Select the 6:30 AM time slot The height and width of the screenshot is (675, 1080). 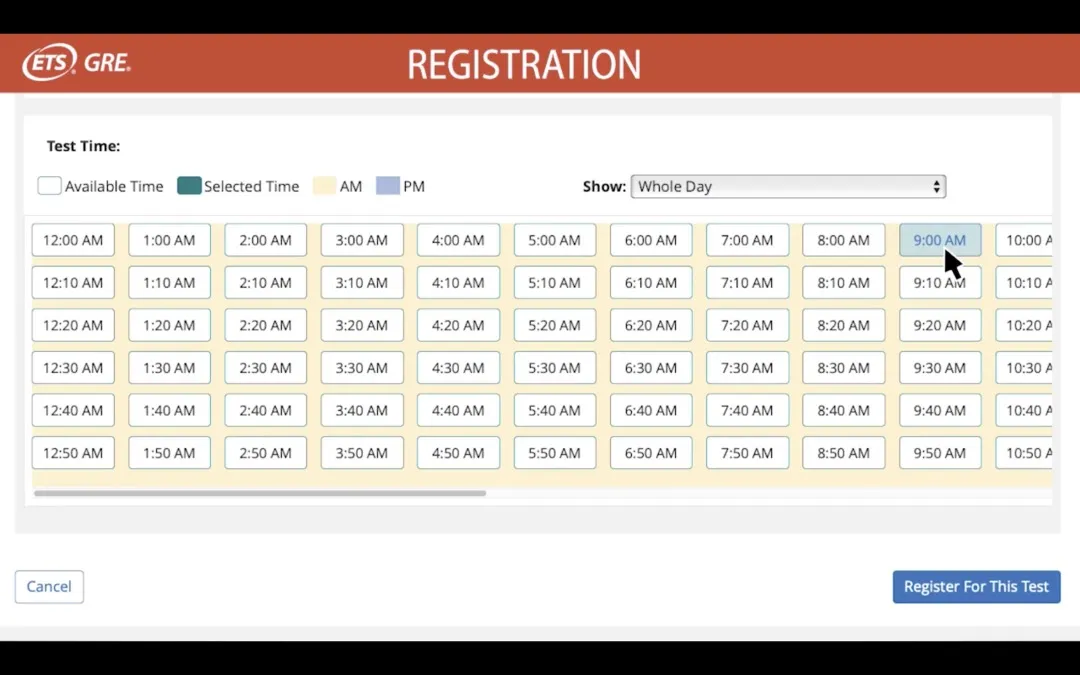tap(651, 368)
